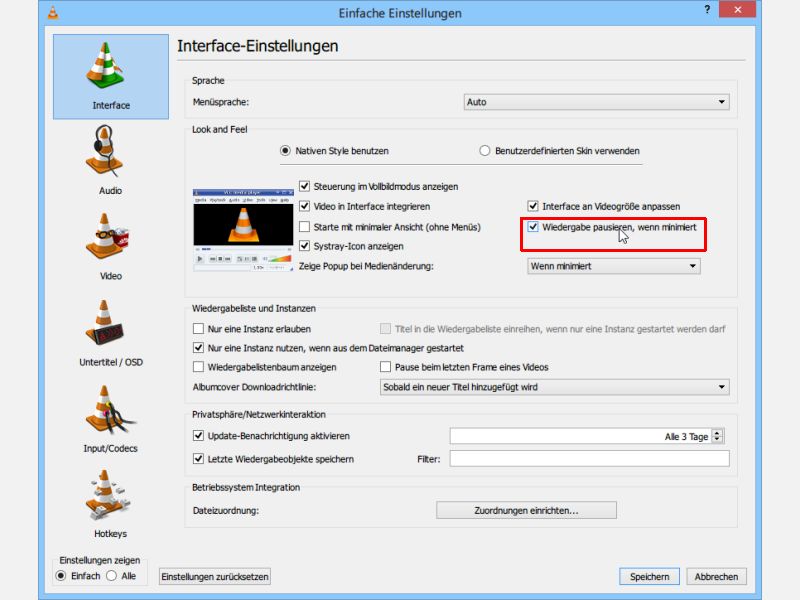This screenshot has height=600, width=800.
Task: Open the Untertitel / OSD settings category
Action: [x=111, y=333]
